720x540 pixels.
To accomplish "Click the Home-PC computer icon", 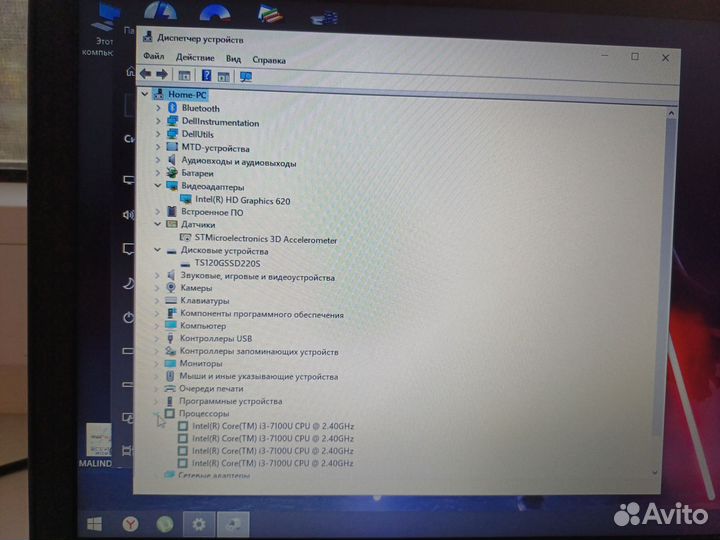I will (x=159, y=94).
